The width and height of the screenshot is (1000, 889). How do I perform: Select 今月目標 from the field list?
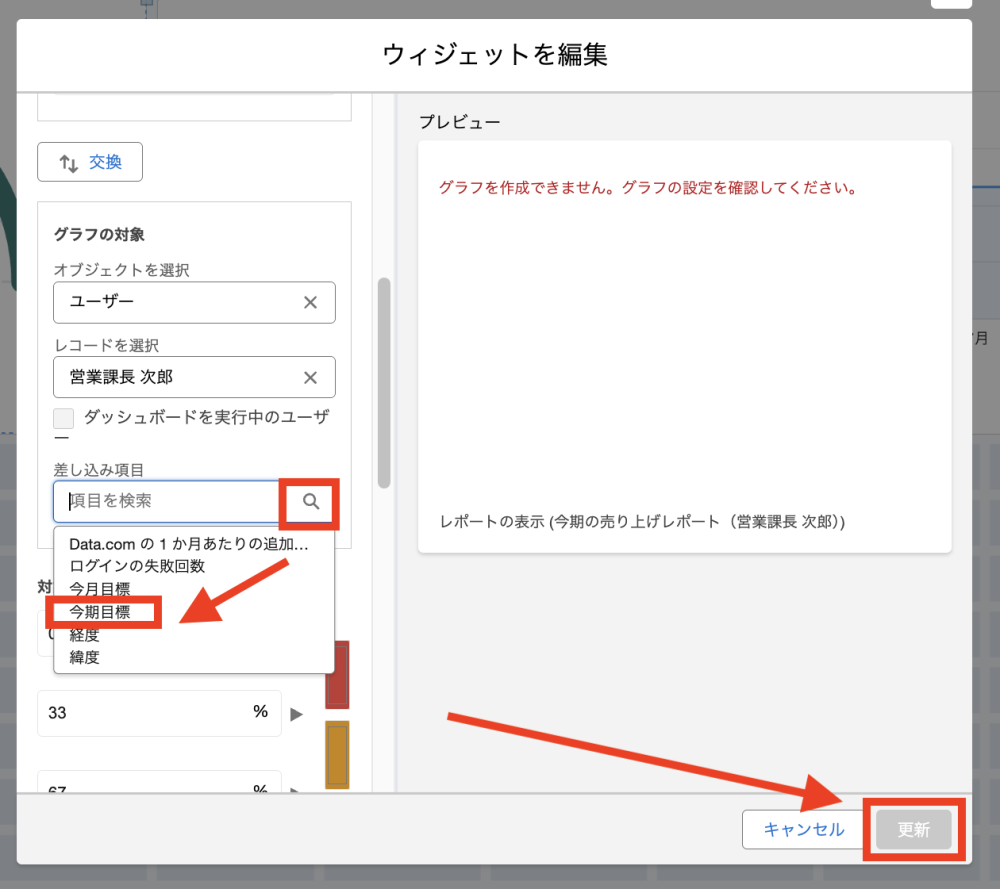pos(100,589)
